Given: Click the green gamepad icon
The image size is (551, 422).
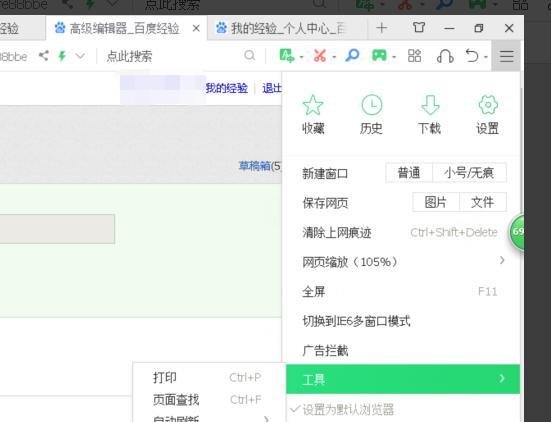Looking at the screenshot, I should [379, 56].
